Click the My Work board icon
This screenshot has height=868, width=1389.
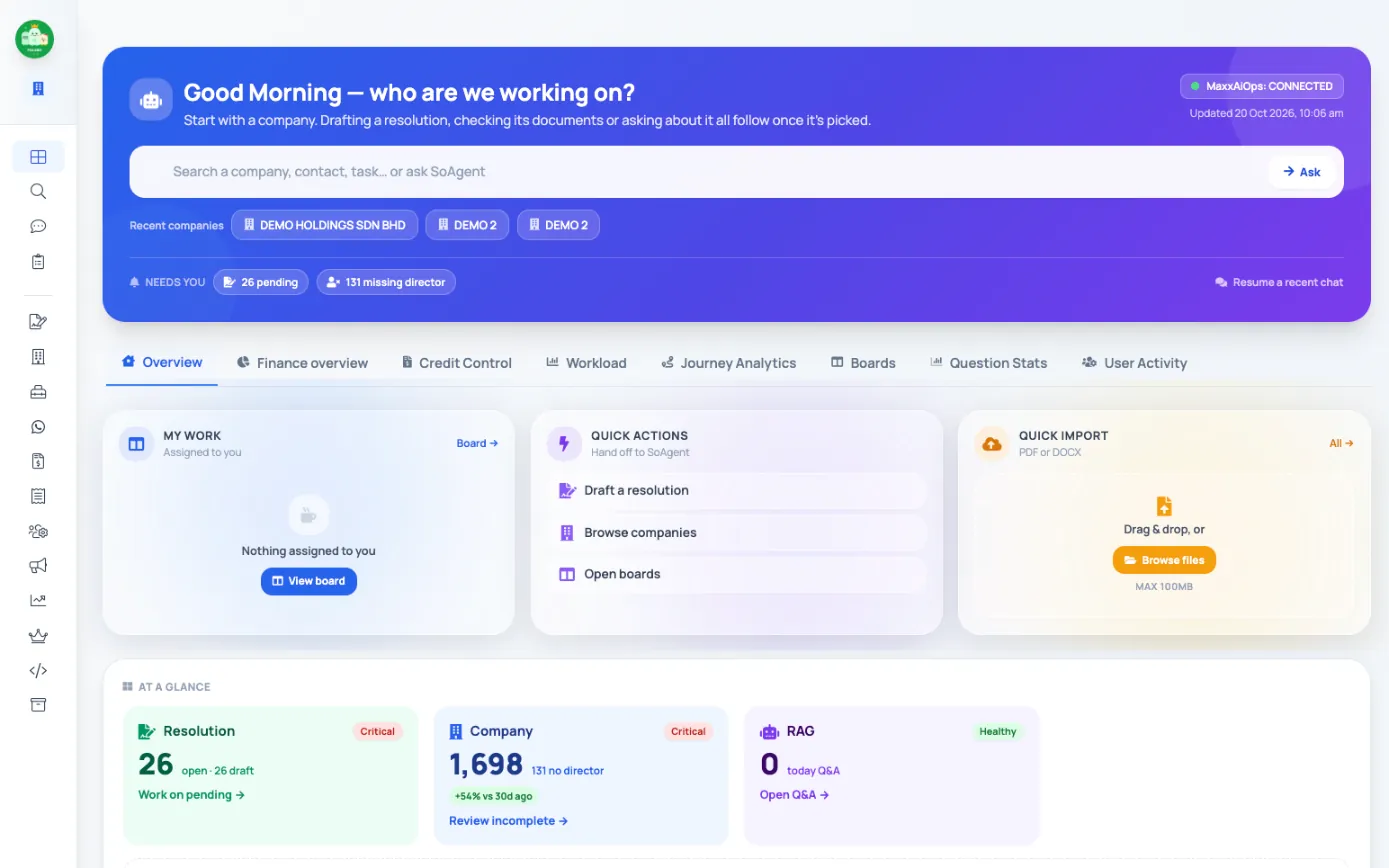pos(137,443)
